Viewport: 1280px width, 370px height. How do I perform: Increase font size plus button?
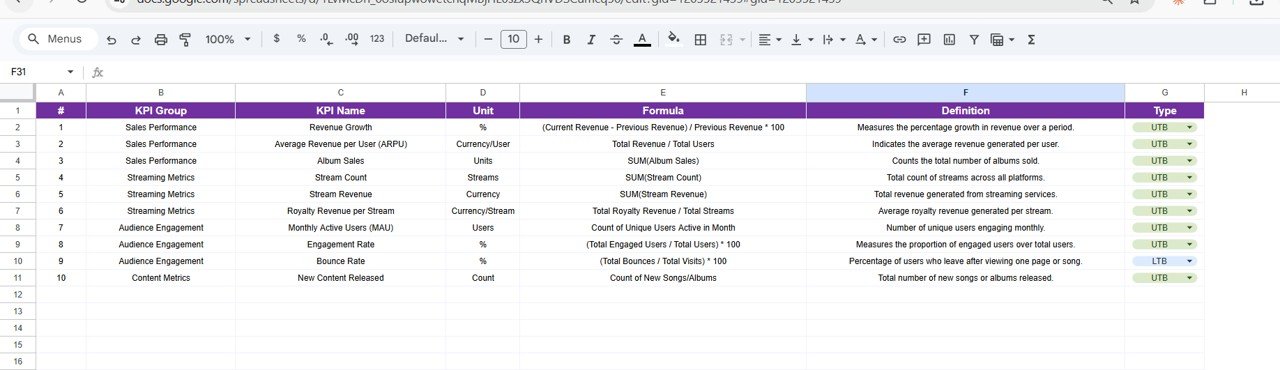(x=538, y=39)
